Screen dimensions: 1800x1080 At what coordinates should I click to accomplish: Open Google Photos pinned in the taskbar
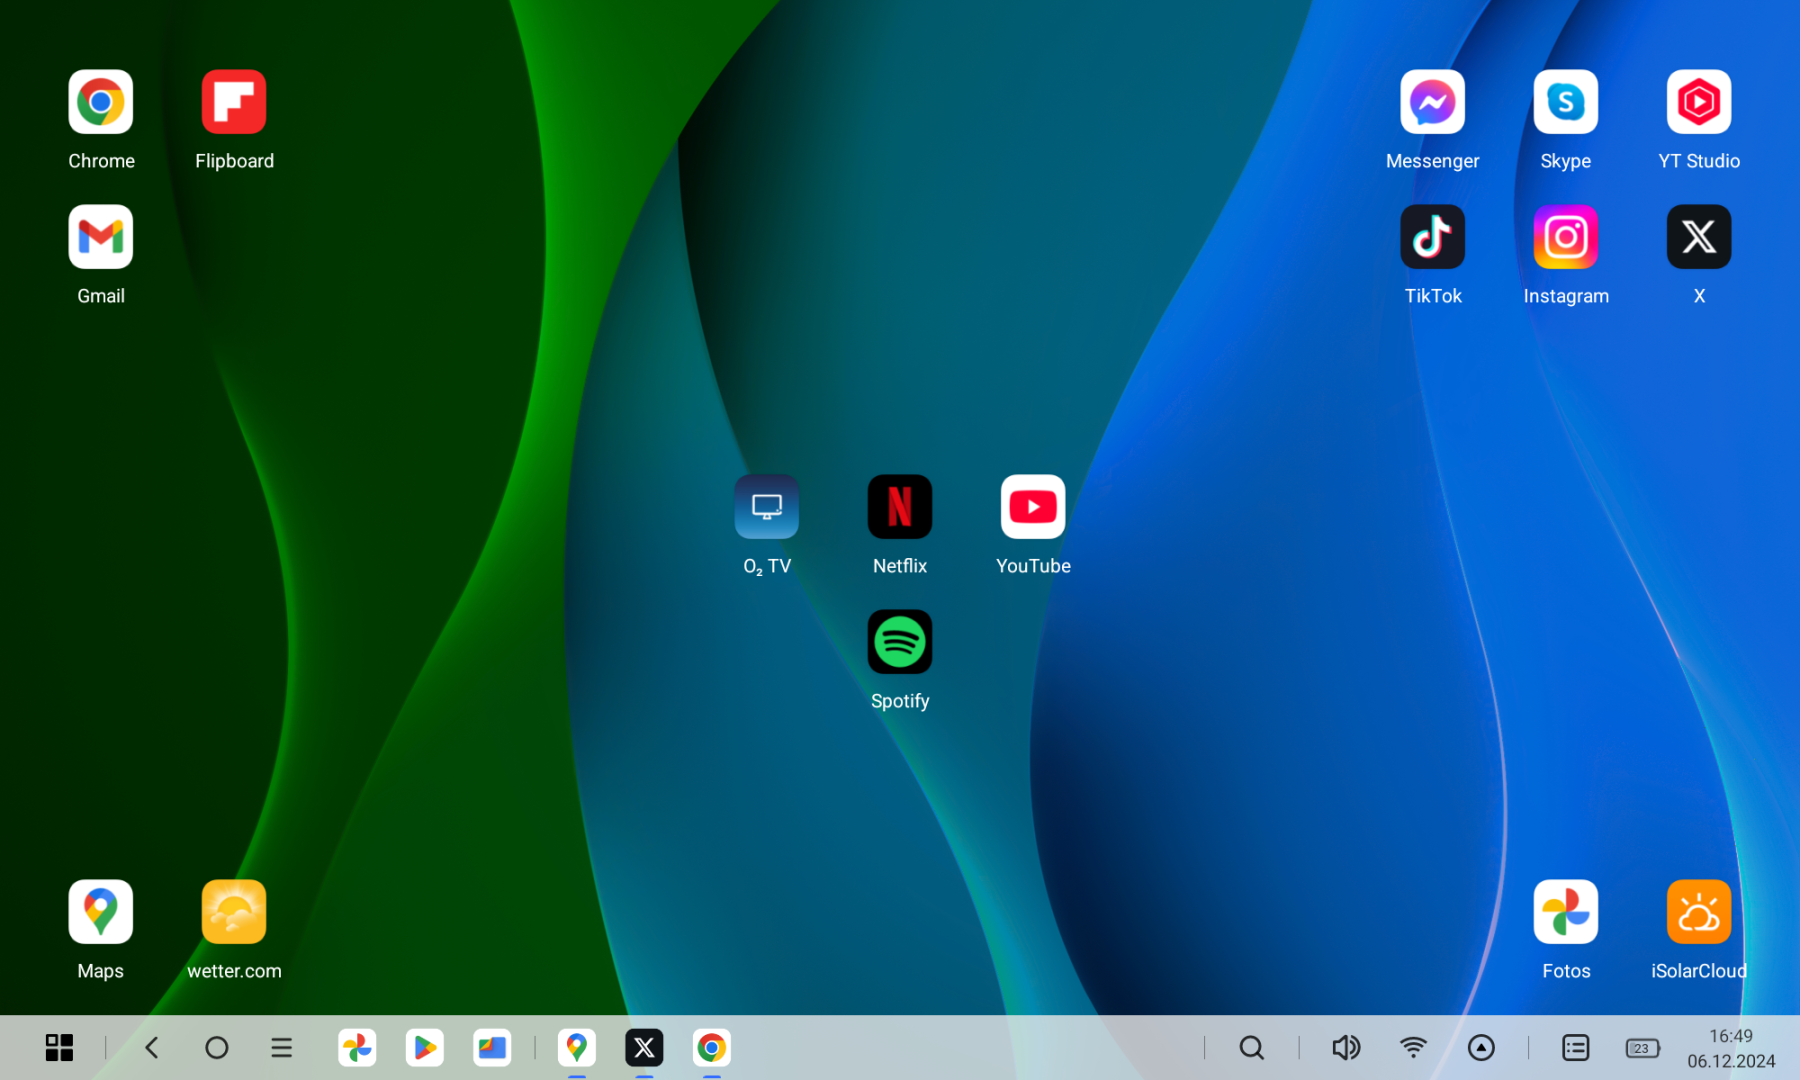click(357, 1048)
